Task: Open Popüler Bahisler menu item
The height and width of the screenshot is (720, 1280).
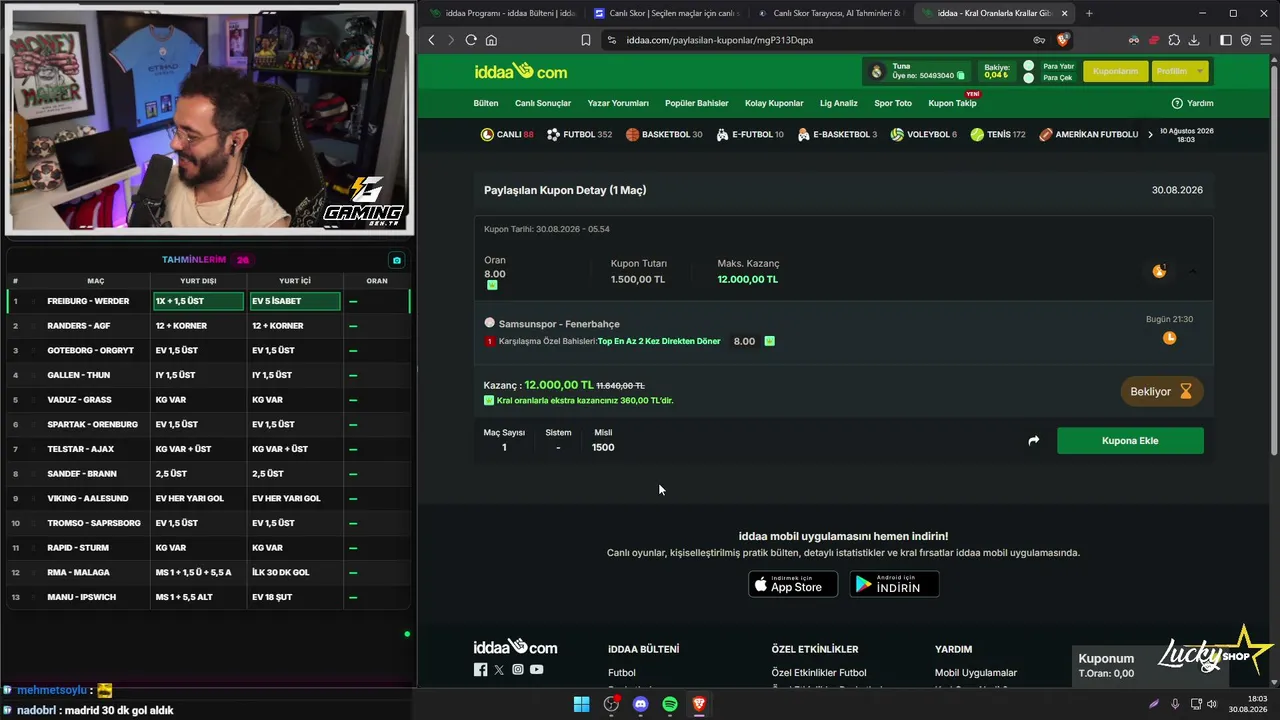Action: [x=697, y=103]
